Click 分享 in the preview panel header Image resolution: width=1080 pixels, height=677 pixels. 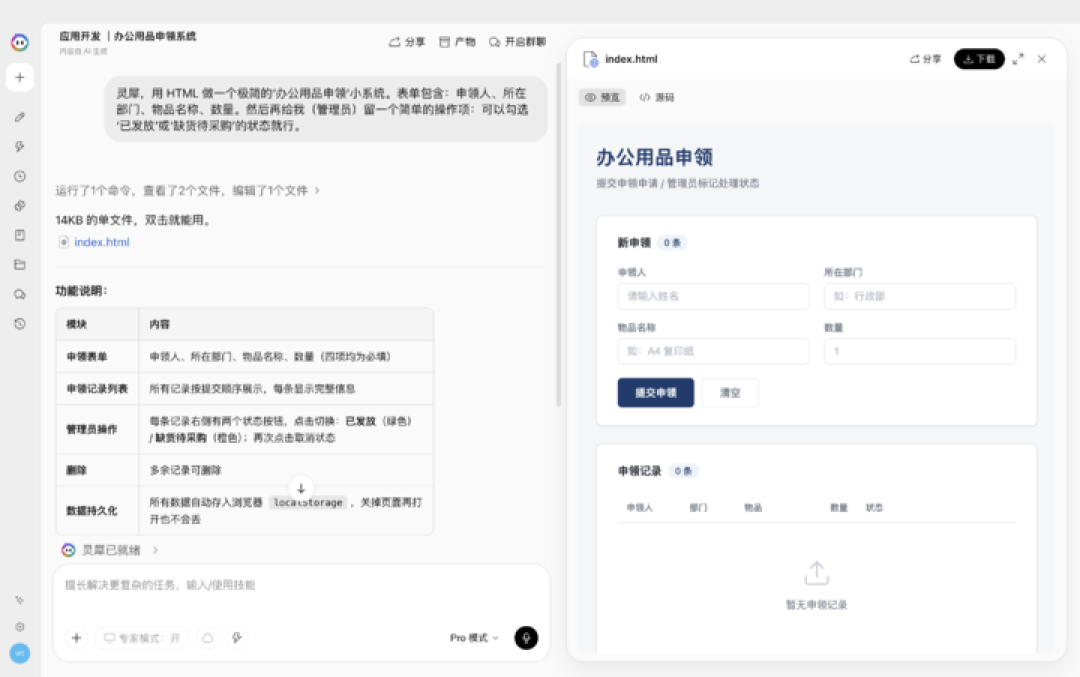[925, 59]
